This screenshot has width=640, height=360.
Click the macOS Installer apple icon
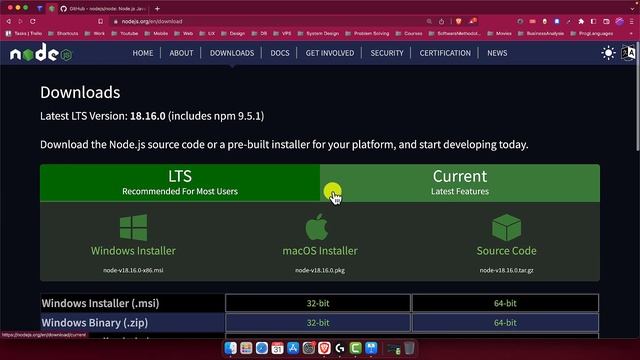(317, 227)
